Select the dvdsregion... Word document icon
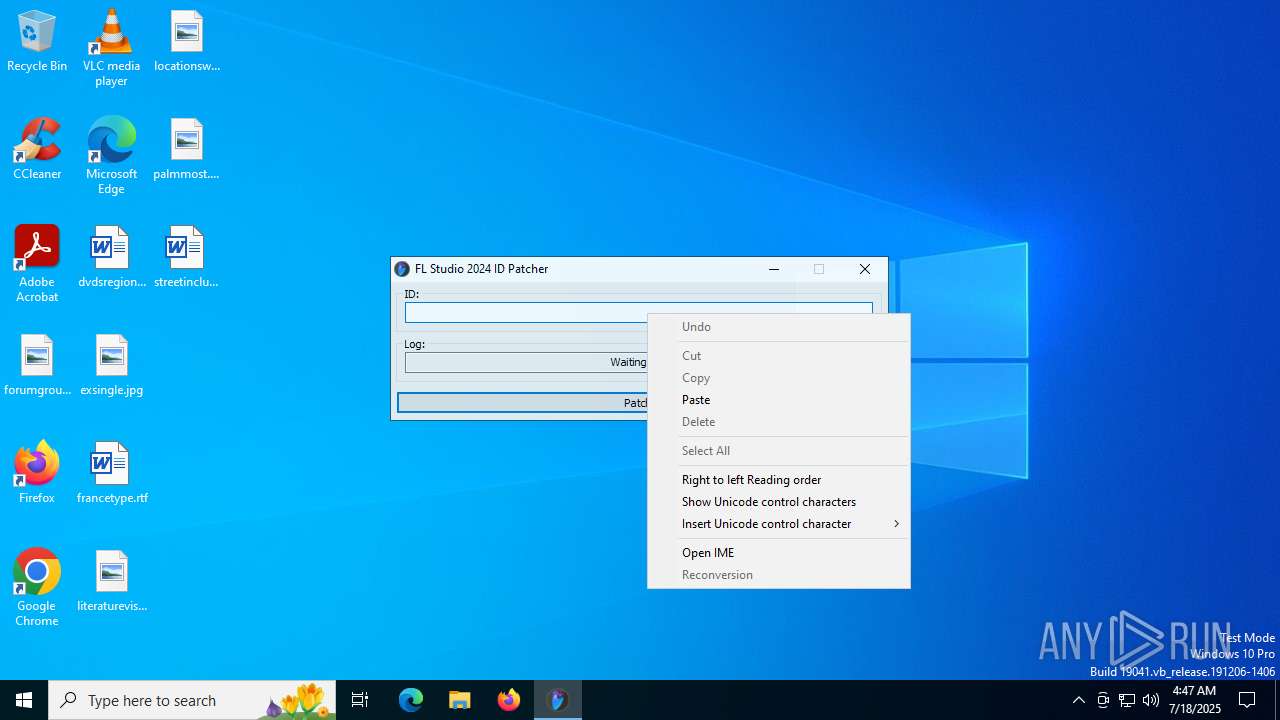Image resolution: width=1280 pixels, height=720 pixels. coord(111,258)
